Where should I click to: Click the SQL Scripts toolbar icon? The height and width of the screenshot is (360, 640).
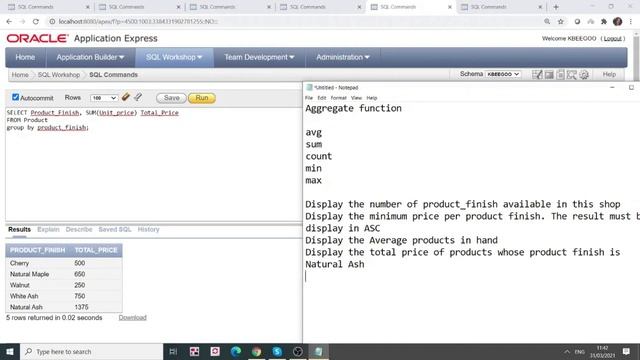[549, 74]
